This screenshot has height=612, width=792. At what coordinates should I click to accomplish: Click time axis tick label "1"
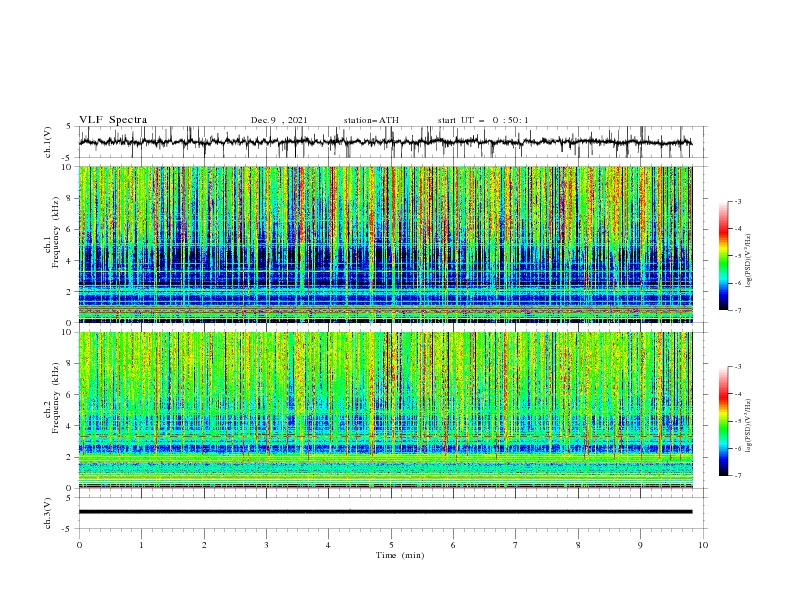click(x=141, y=545)
